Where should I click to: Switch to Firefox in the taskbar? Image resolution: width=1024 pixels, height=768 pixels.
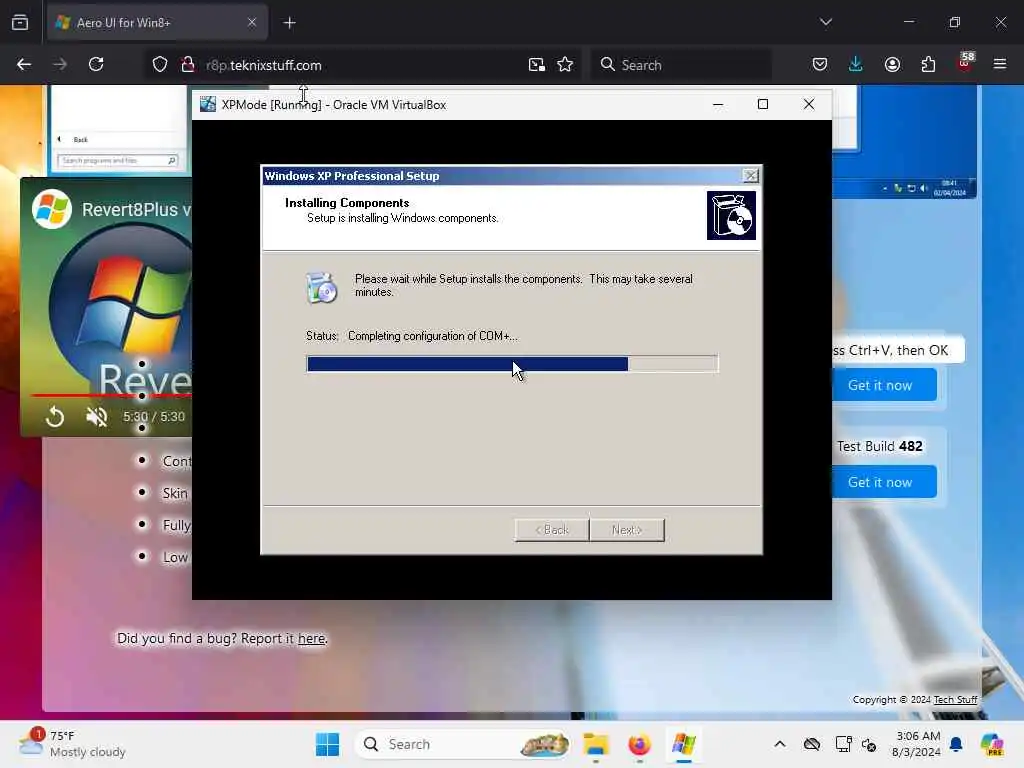[639, 744]
